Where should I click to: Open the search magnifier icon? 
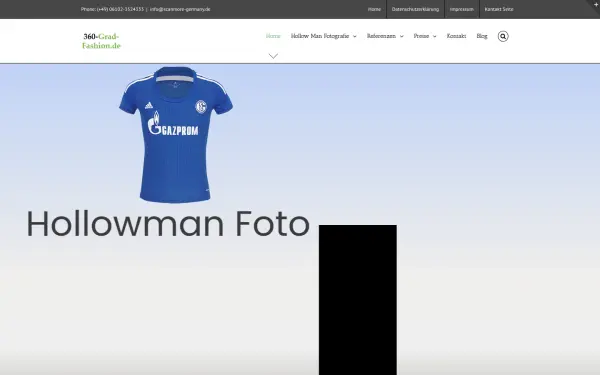503,36
